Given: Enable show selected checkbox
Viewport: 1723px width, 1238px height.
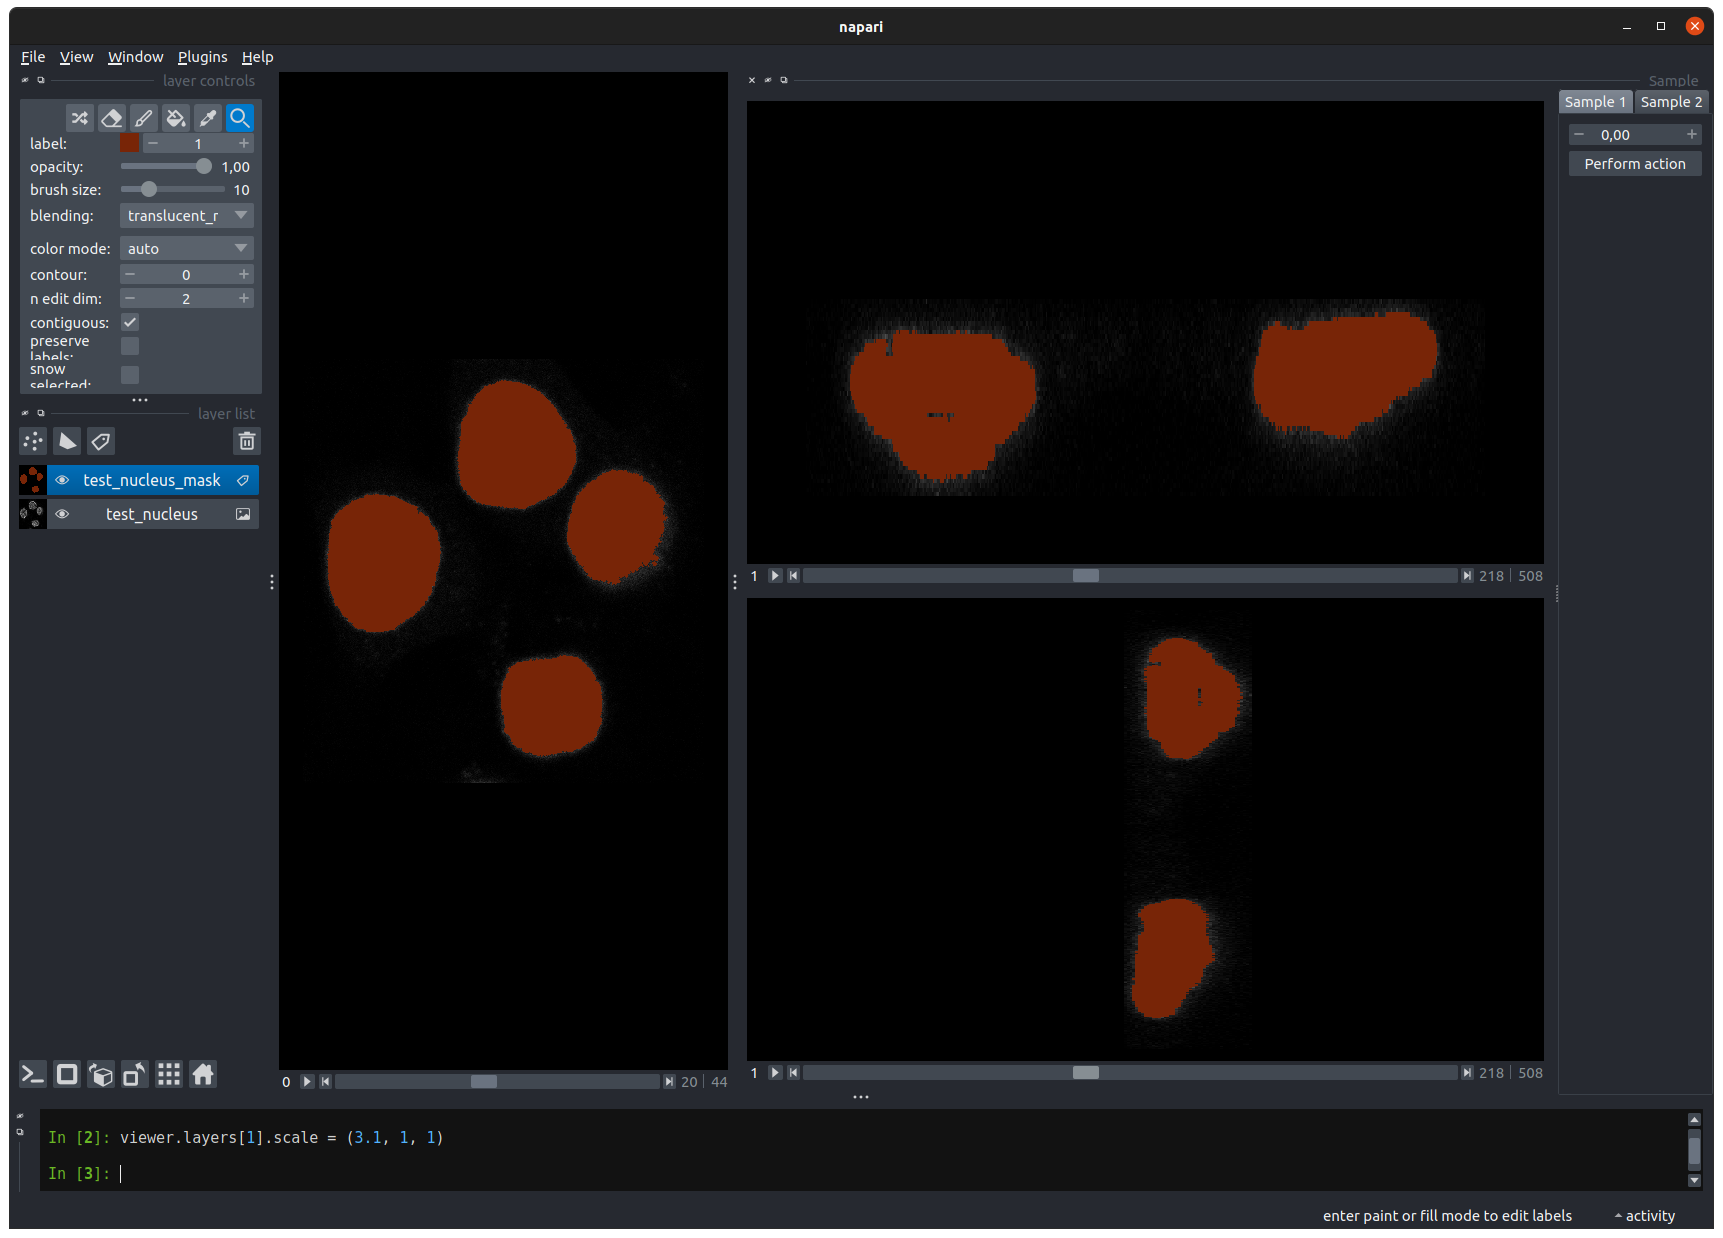Looking at the screenshot, I should pyautogui.click(x=130, y=375).
